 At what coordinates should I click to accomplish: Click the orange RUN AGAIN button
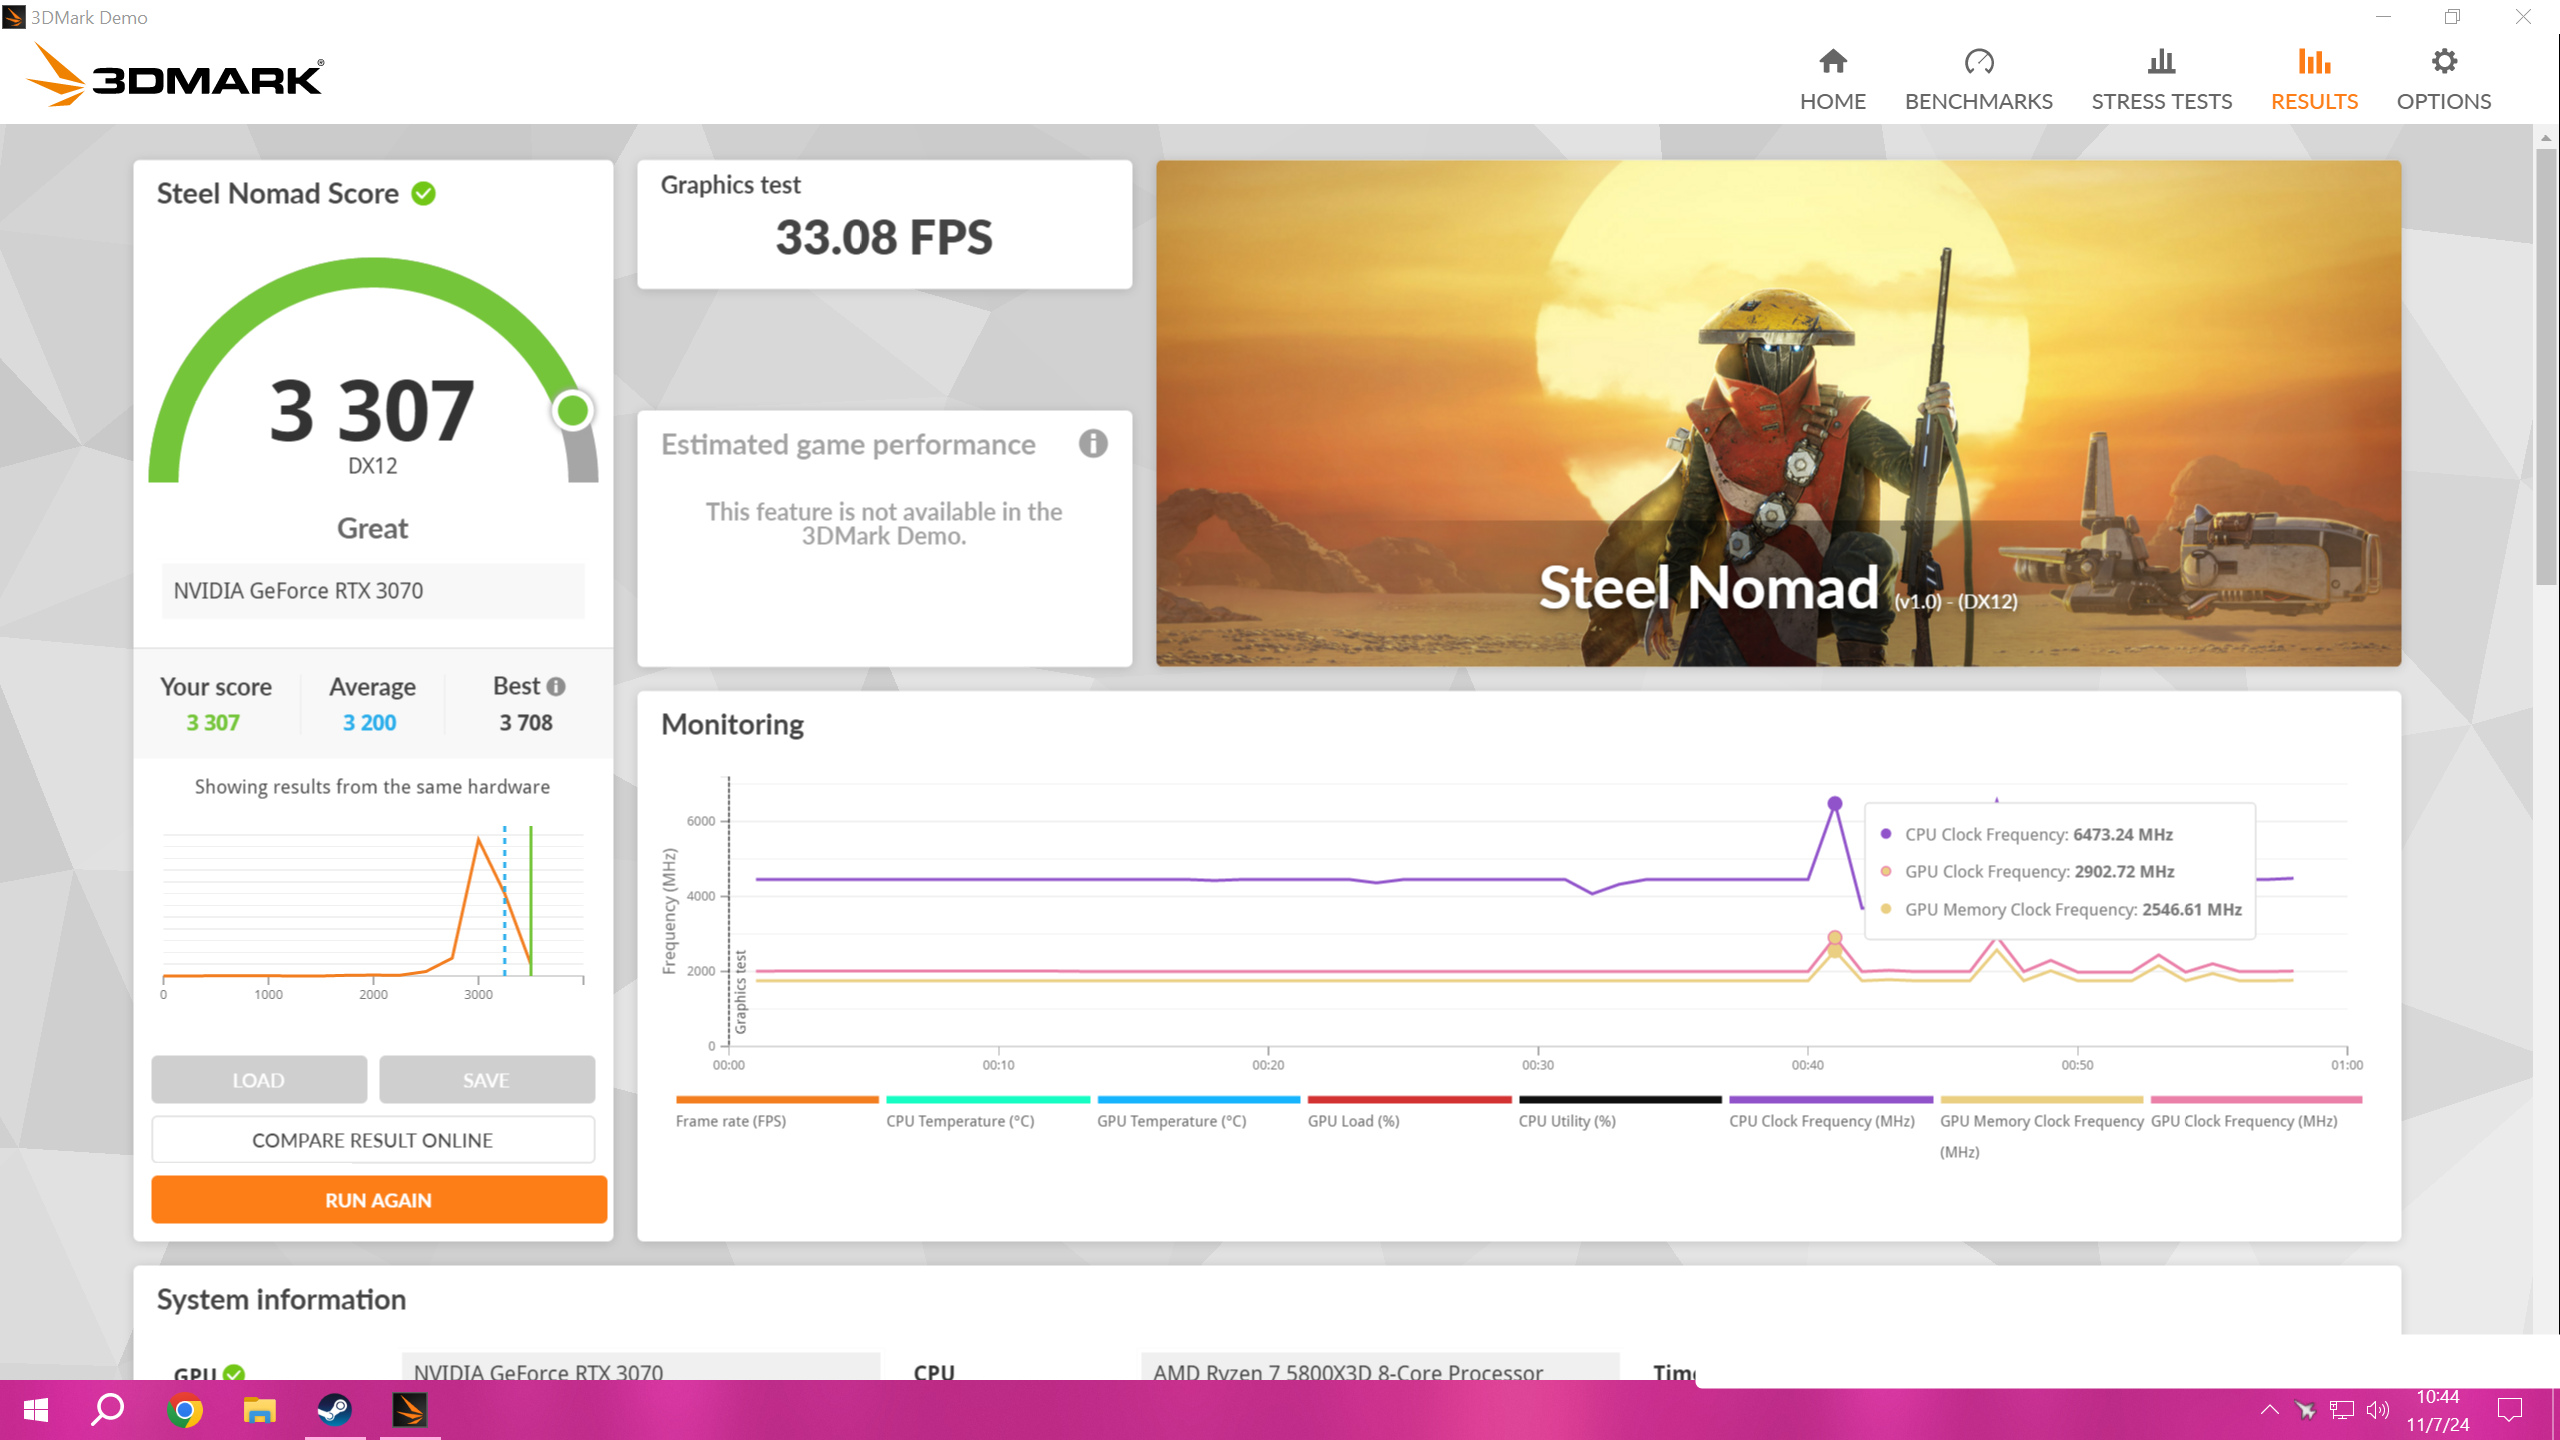click(x=379, y=1200)
